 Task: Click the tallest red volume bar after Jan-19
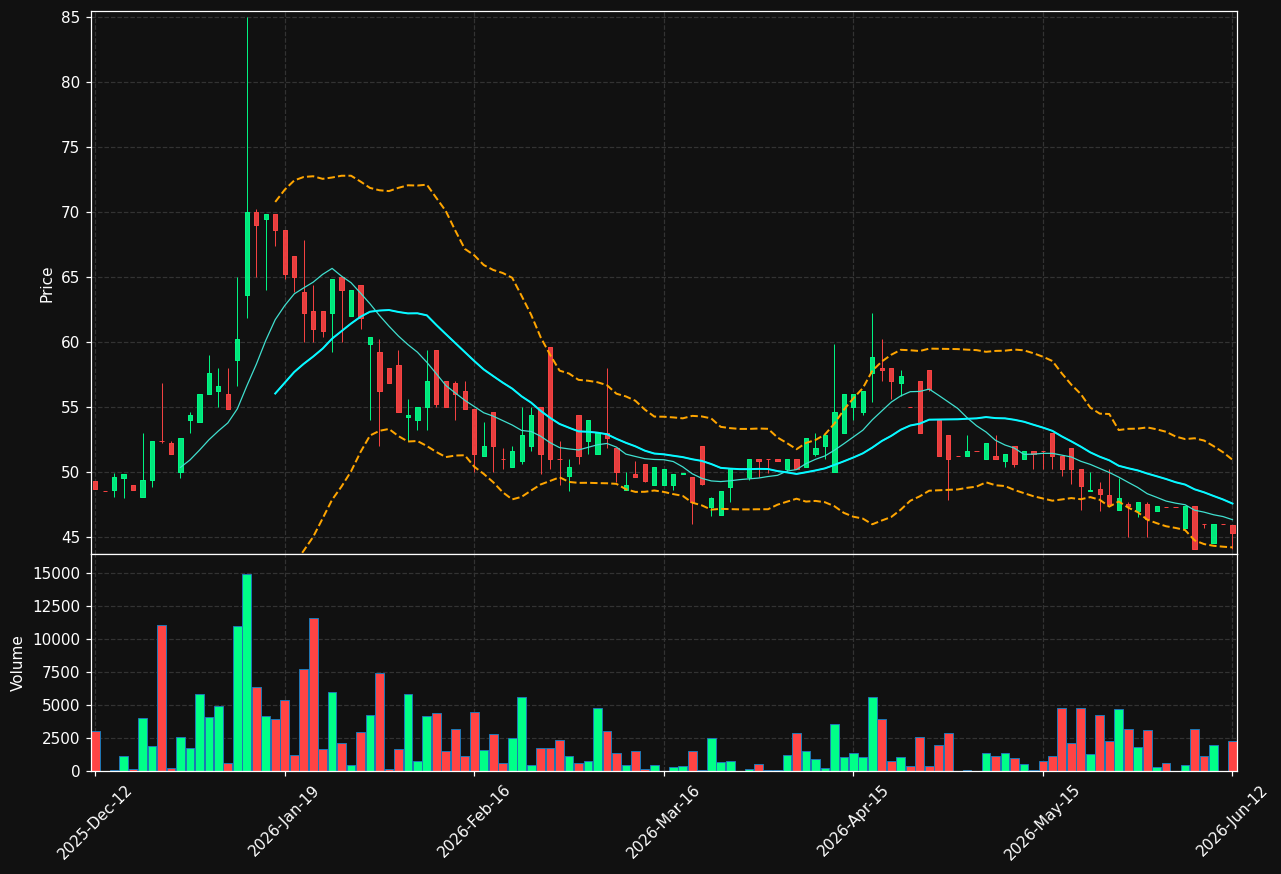point(314,694)
